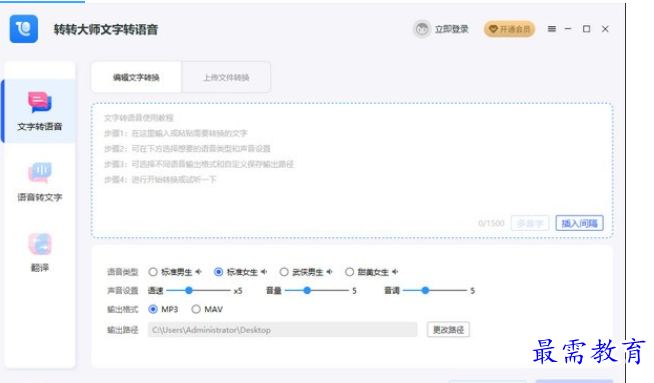Viewport: 654px width, 383px height.
Task: Preview the 标准女生 voice speaker icon
Action: 264,272
